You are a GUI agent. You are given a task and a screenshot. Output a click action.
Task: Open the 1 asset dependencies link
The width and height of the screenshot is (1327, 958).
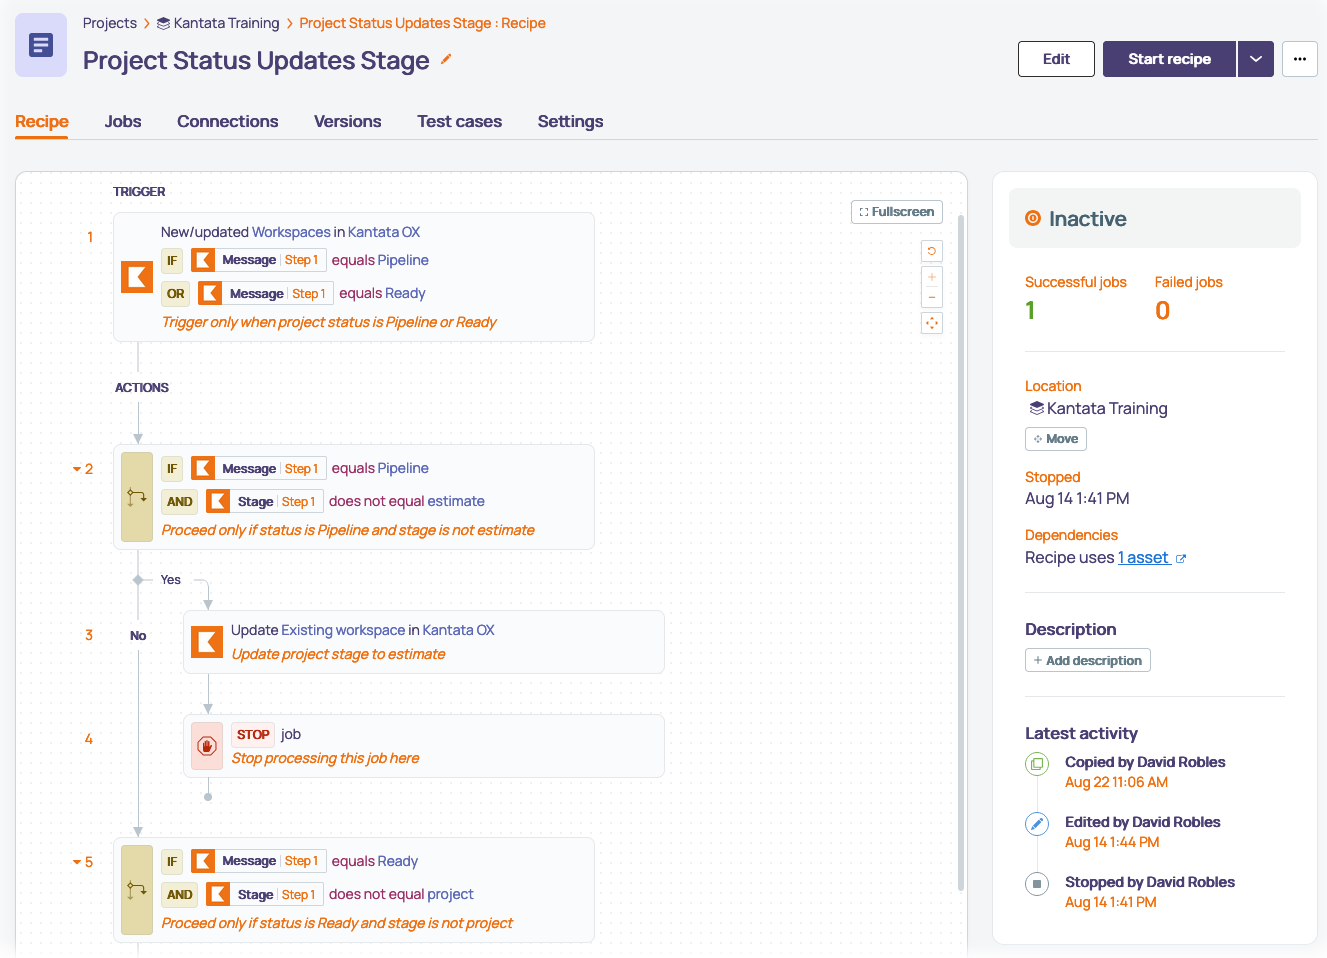pos(1143,558)
